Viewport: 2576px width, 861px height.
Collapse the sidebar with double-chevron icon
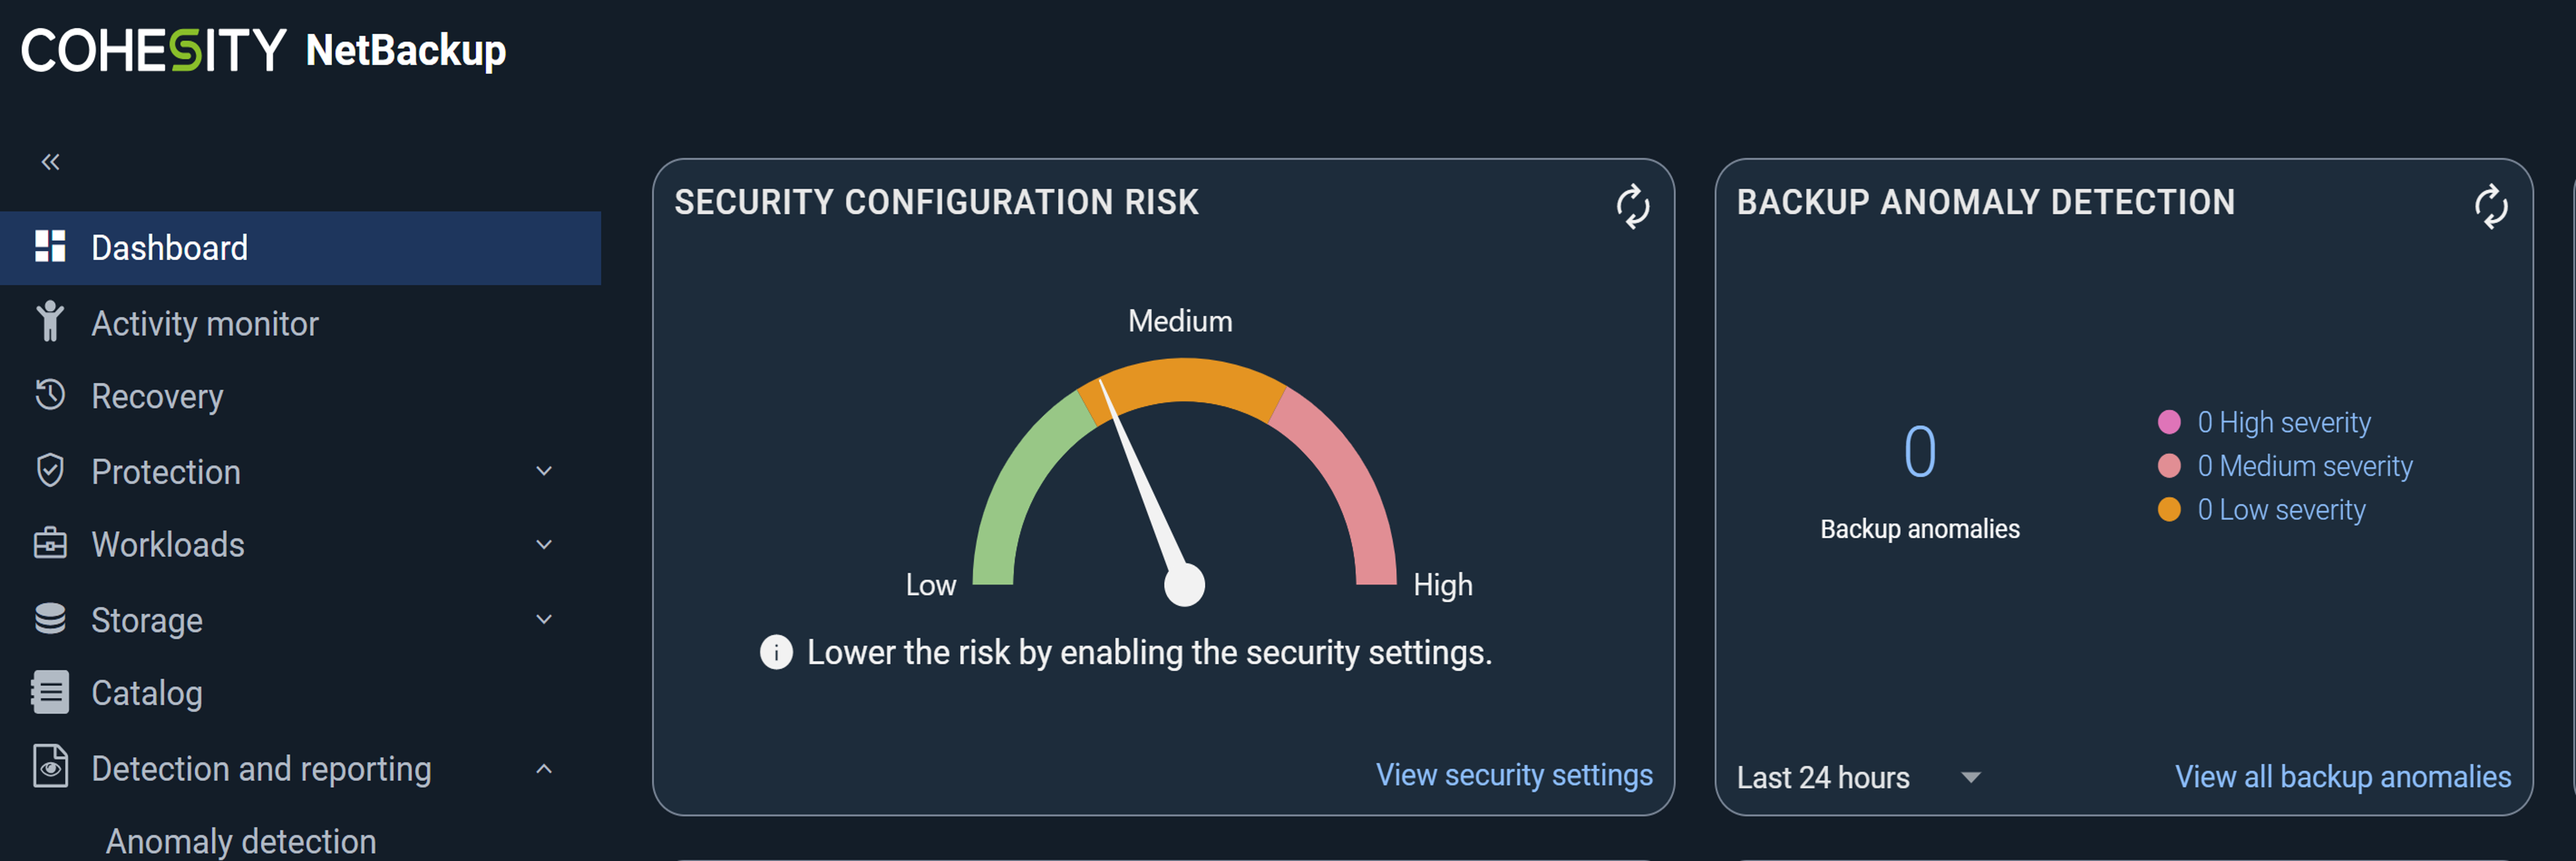point(50,162)
